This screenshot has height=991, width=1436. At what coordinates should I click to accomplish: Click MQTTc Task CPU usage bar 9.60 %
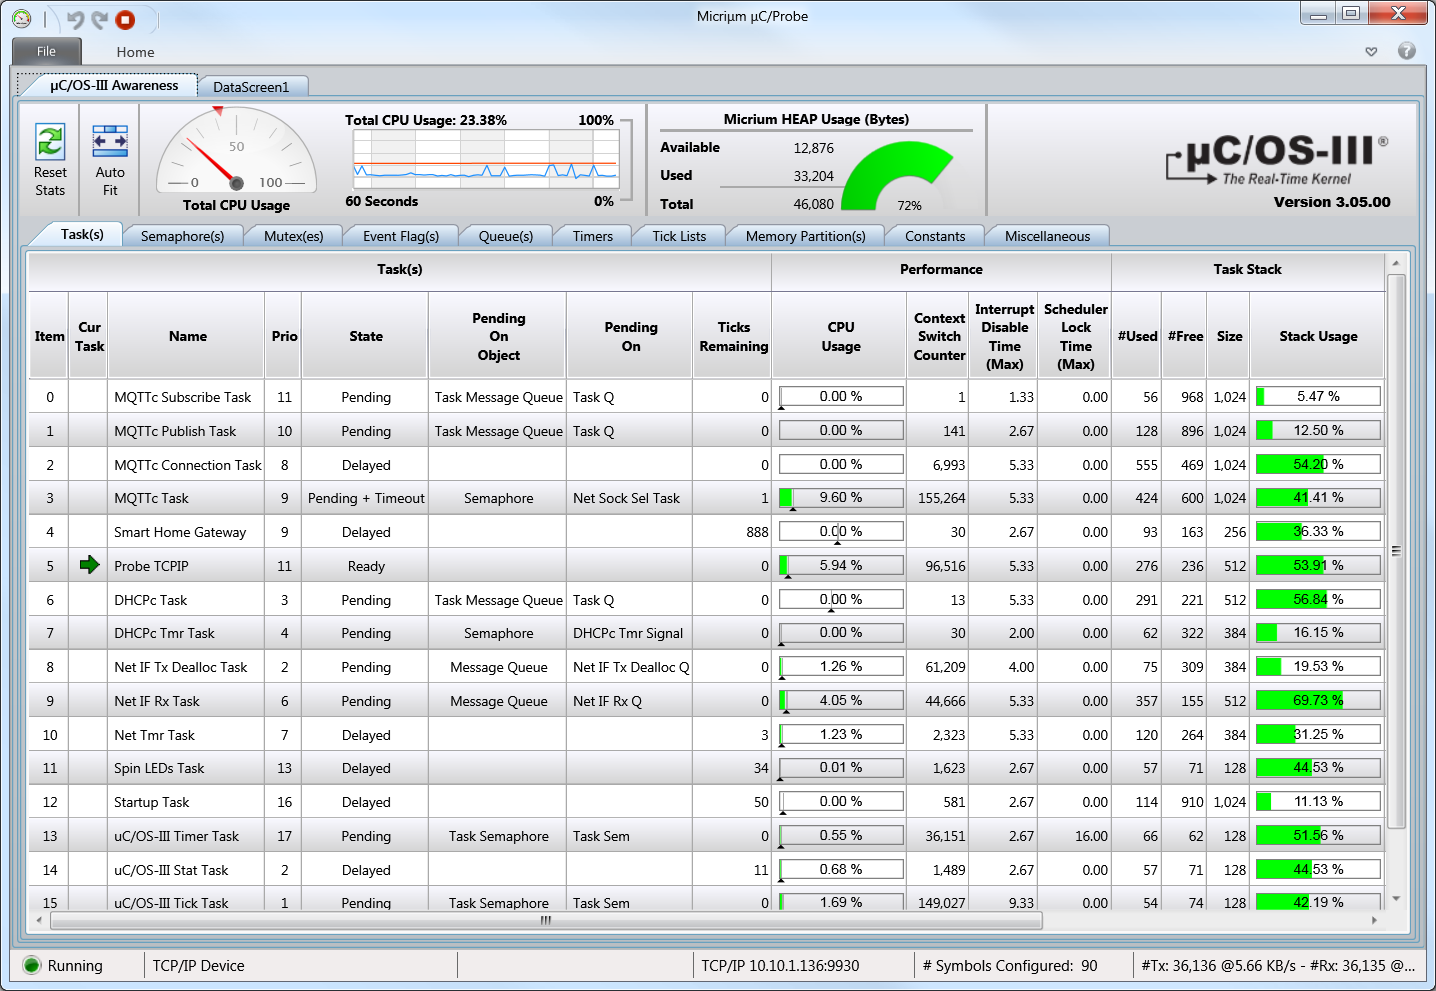point(841,497)
